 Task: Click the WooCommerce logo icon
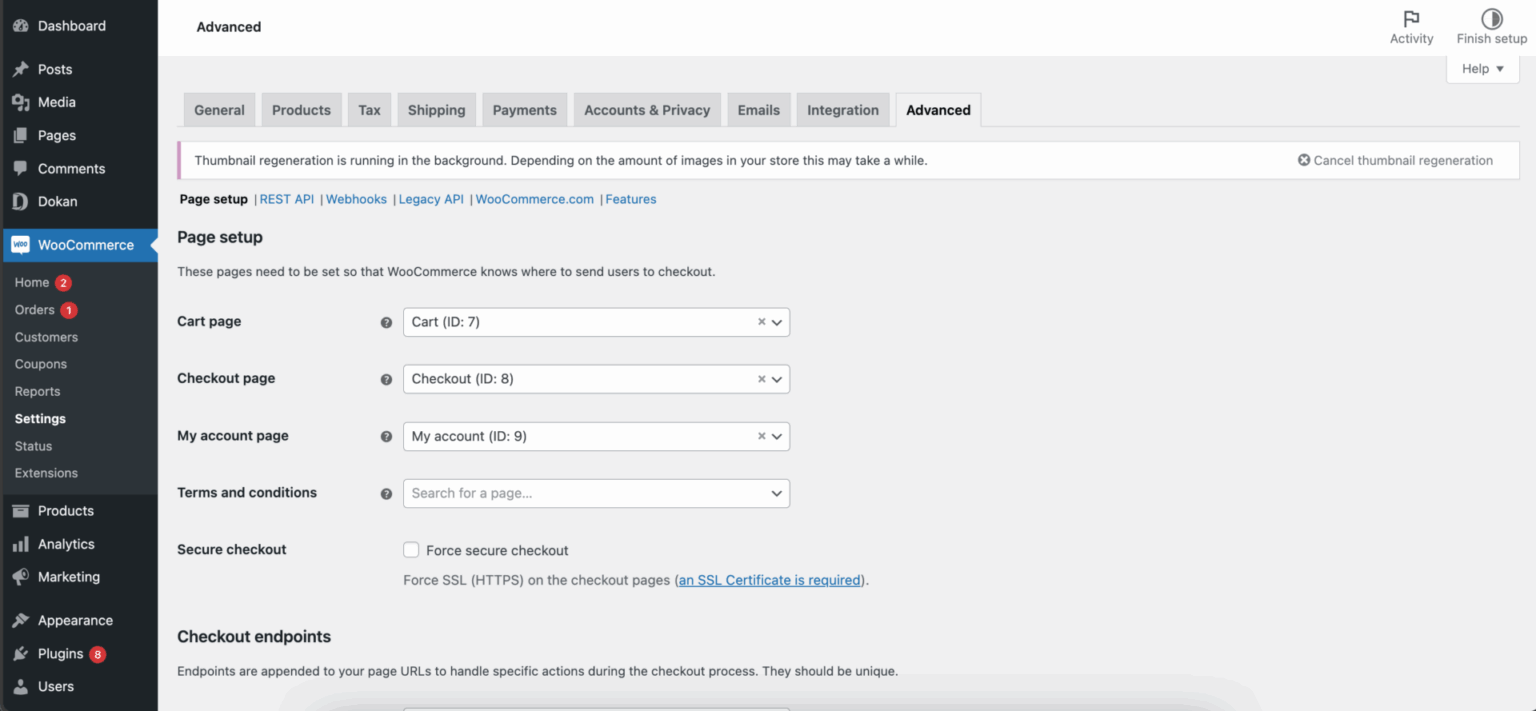tap(20, 245)
